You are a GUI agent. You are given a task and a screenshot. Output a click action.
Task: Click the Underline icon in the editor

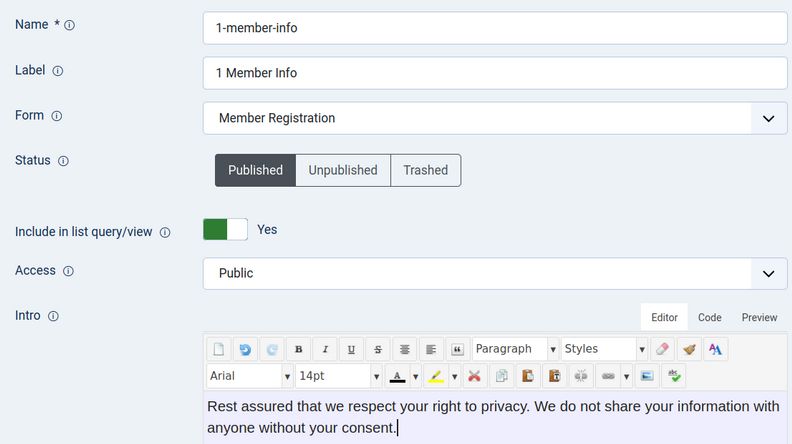[351, 350]
